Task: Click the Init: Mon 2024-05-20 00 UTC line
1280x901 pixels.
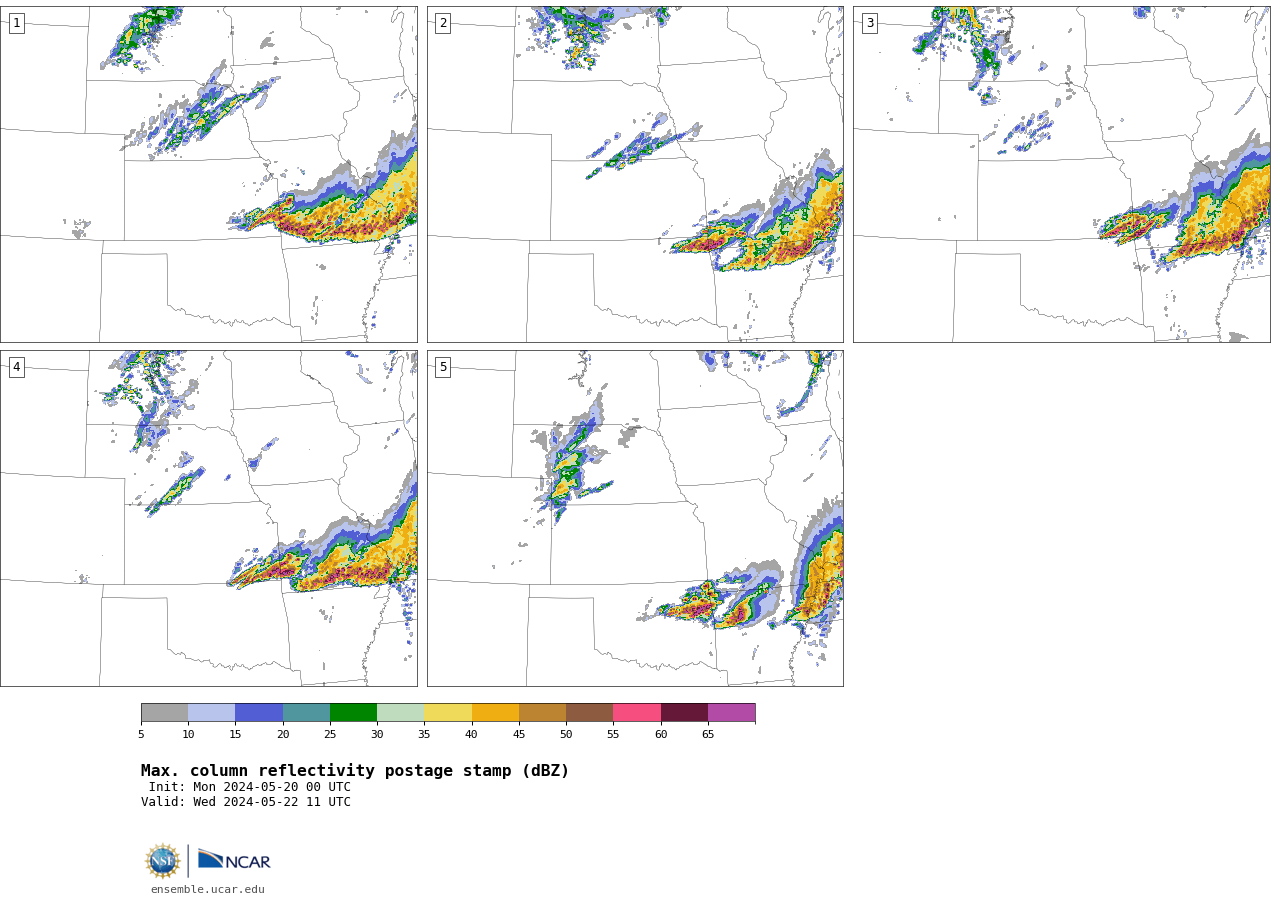Action: pyautogui.click(x=250, y=787)
